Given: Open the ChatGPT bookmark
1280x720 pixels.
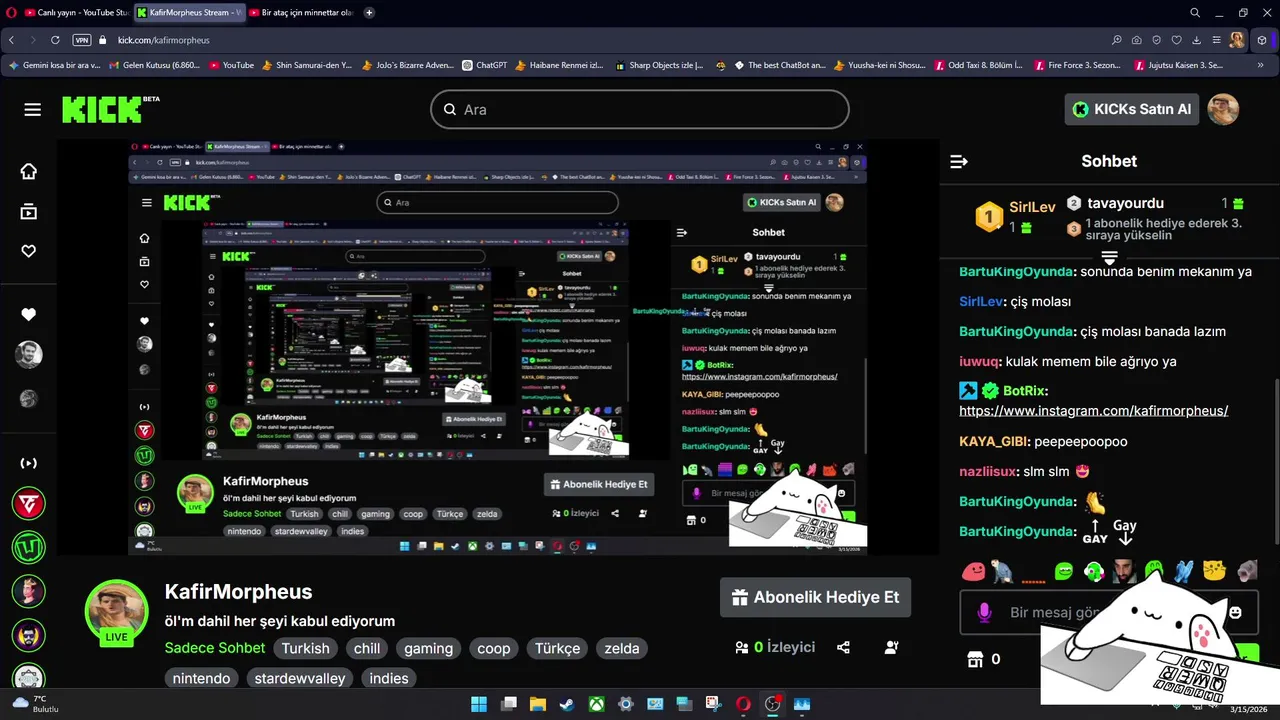Looking at the screenshot, I should click(485, 65).
